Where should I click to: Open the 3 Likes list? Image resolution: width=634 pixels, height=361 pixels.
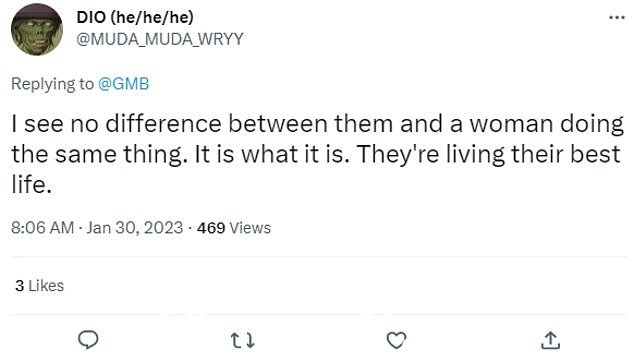click(40, 286)
